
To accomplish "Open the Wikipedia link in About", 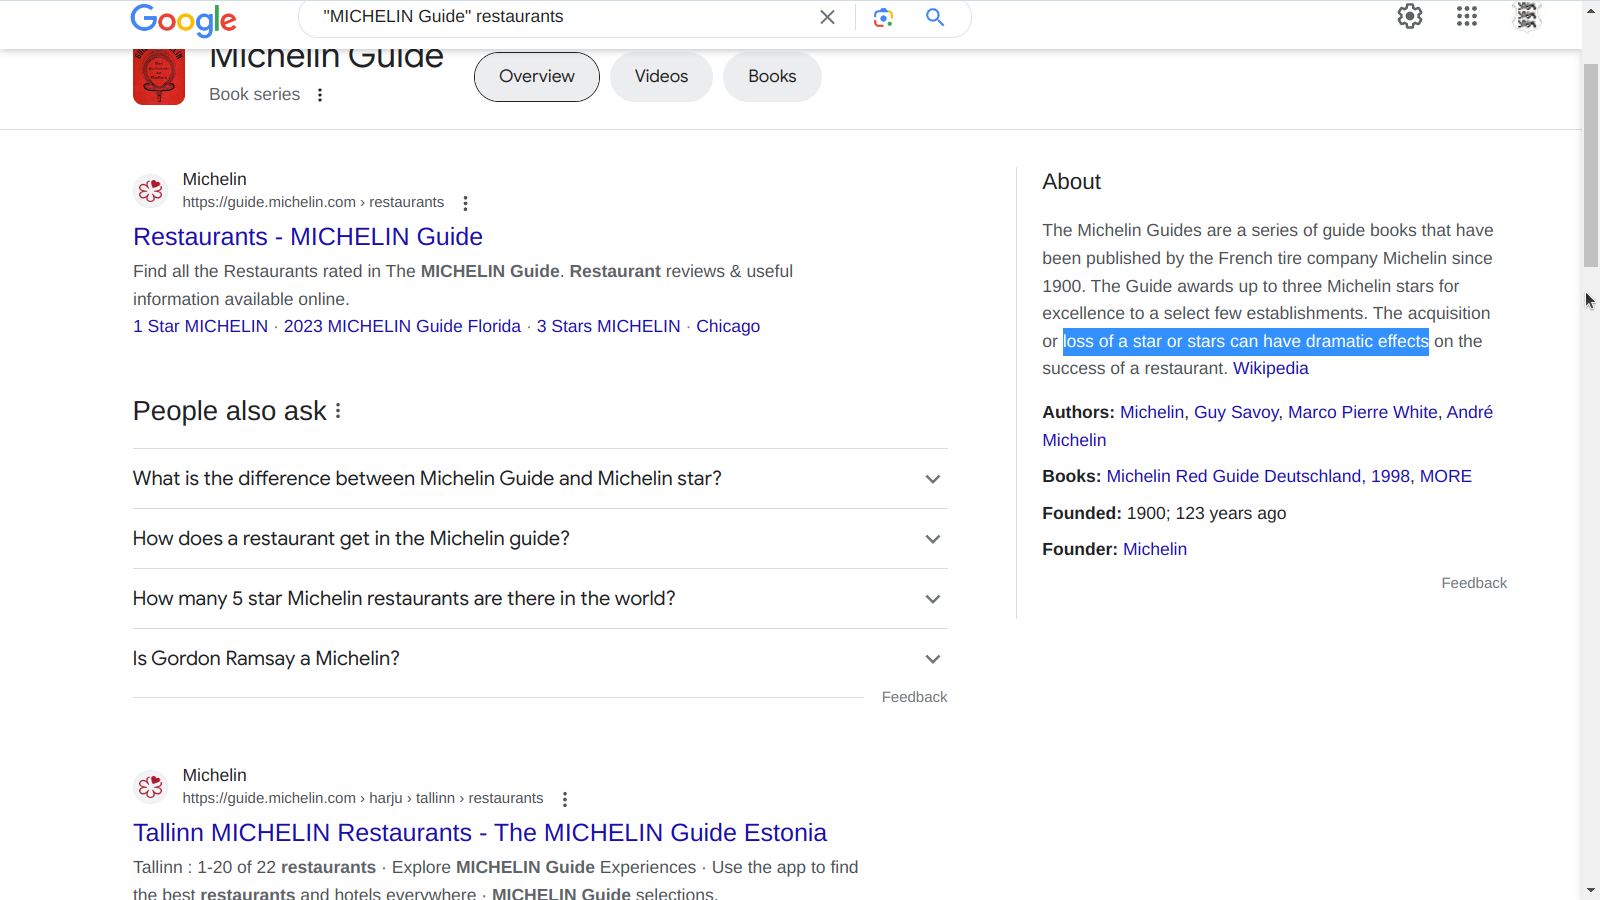I will coord(1270,369).
